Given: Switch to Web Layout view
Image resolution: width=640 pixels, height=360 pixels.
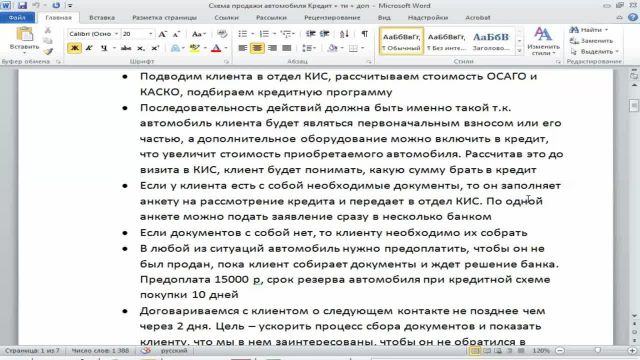Looking at the screenshot, I should click(498, 351).
